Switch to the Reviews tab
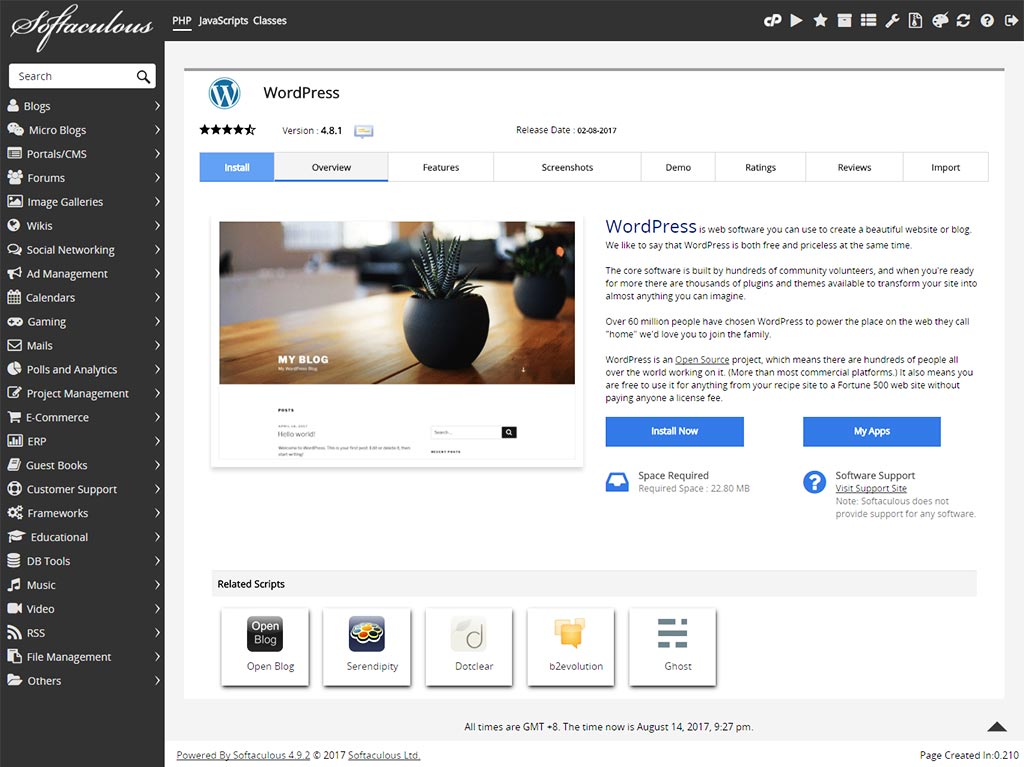 tap(854, 167)
